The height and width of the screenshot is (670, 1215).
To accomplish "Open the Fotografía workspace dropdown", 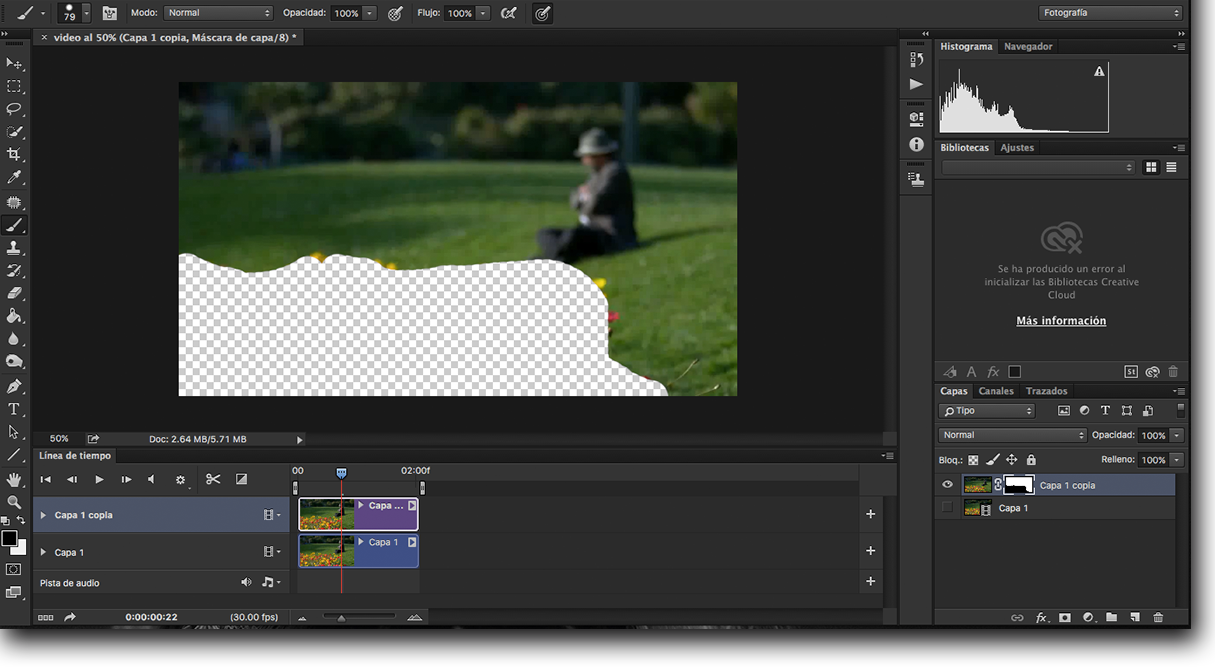I will pyautogui.click(x=1110, y=13).
